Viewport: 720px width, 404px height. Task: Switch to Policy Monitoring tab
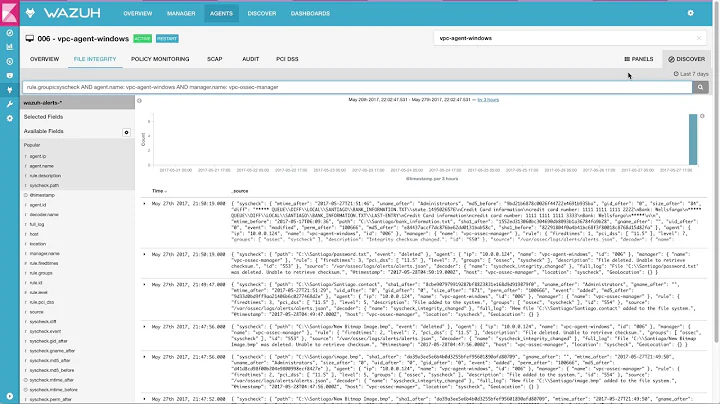click(160, 59)
